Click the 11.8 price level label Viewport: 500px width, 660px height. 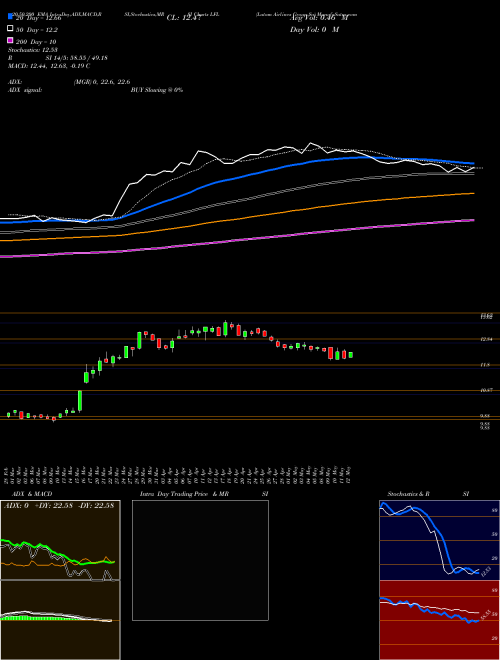(485, 365)
